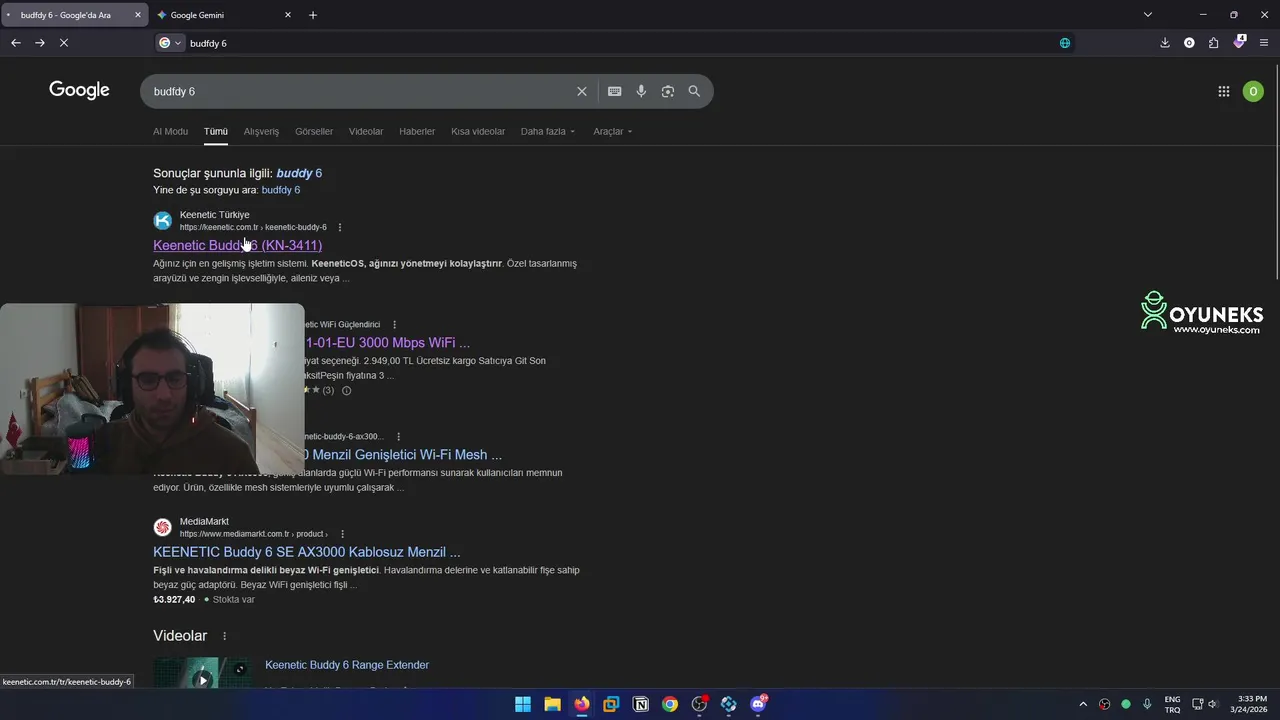Click the corrected suggestion 'buddy 6'
This screenshot has width=1280, height=720.
coord(299,173)
